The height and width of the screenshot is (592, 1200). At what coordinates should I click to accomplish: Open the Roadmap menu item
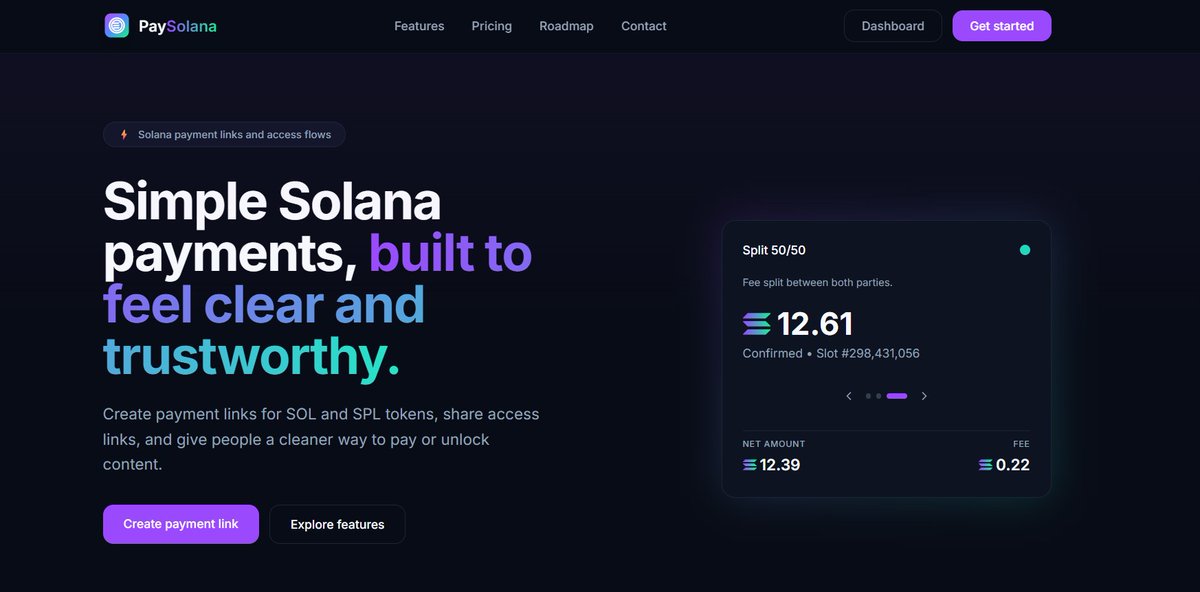tap(566, 25)
